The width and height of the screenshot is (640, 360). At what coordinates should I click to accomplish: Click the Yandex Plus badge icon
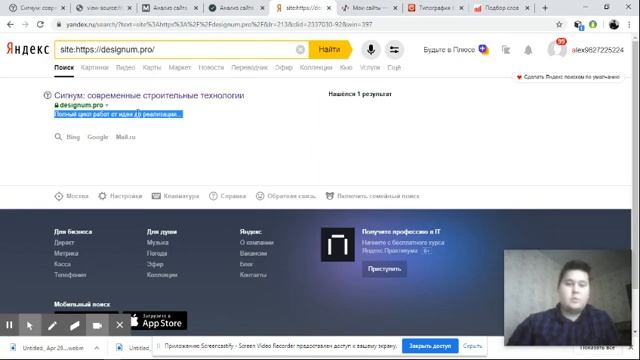tap(484, 49)
